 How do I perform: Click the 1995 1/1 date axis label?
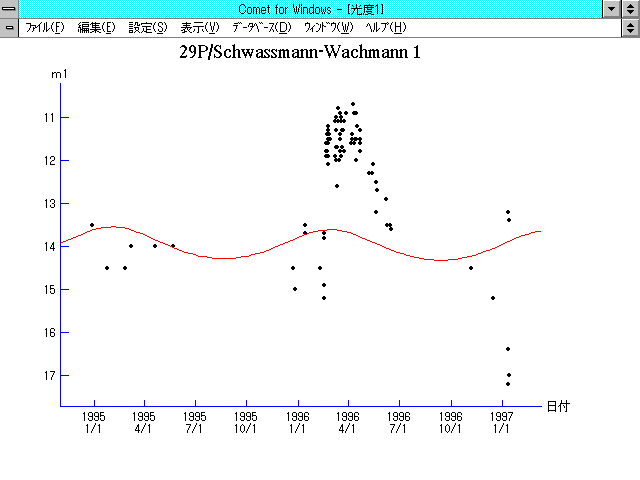(x=93, y=422)
